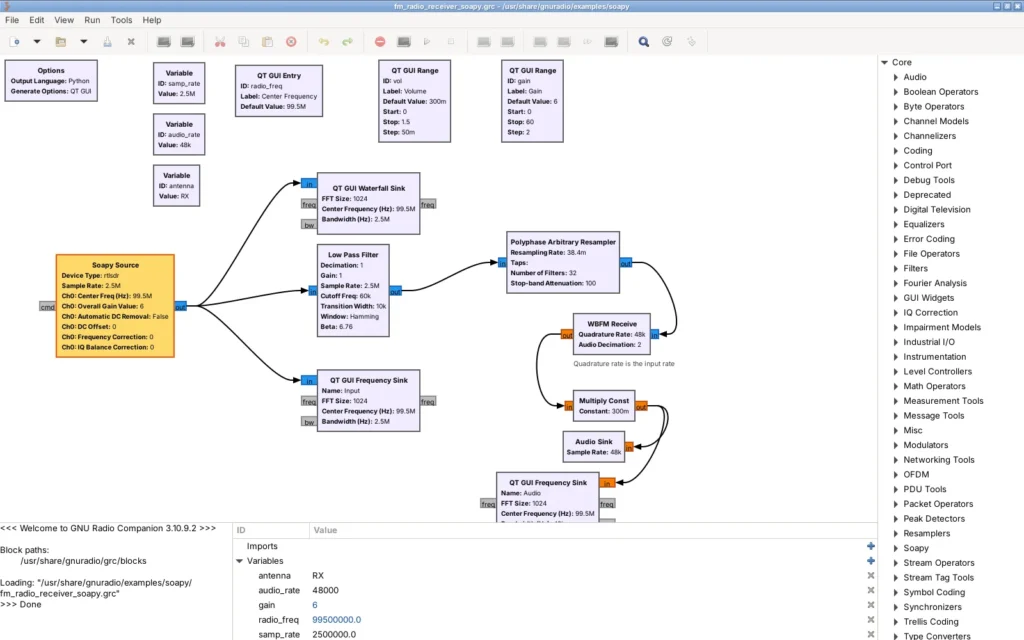
Task: Paste block from clipboard
Action: tap(267, 42)
